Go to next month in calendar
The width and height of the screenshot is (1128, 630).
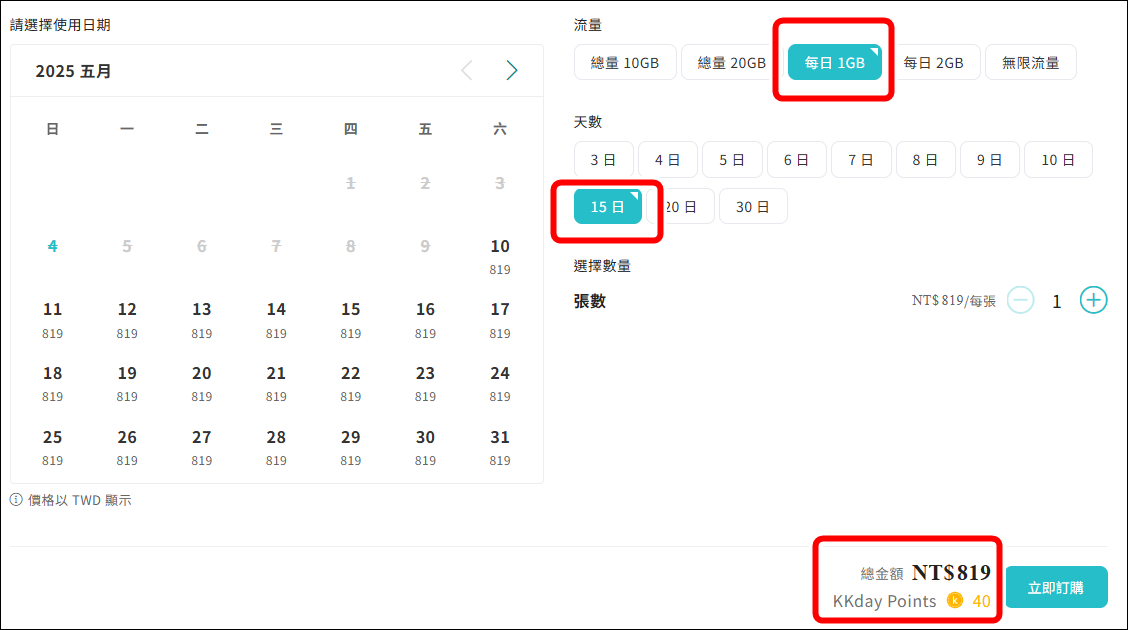512,70
